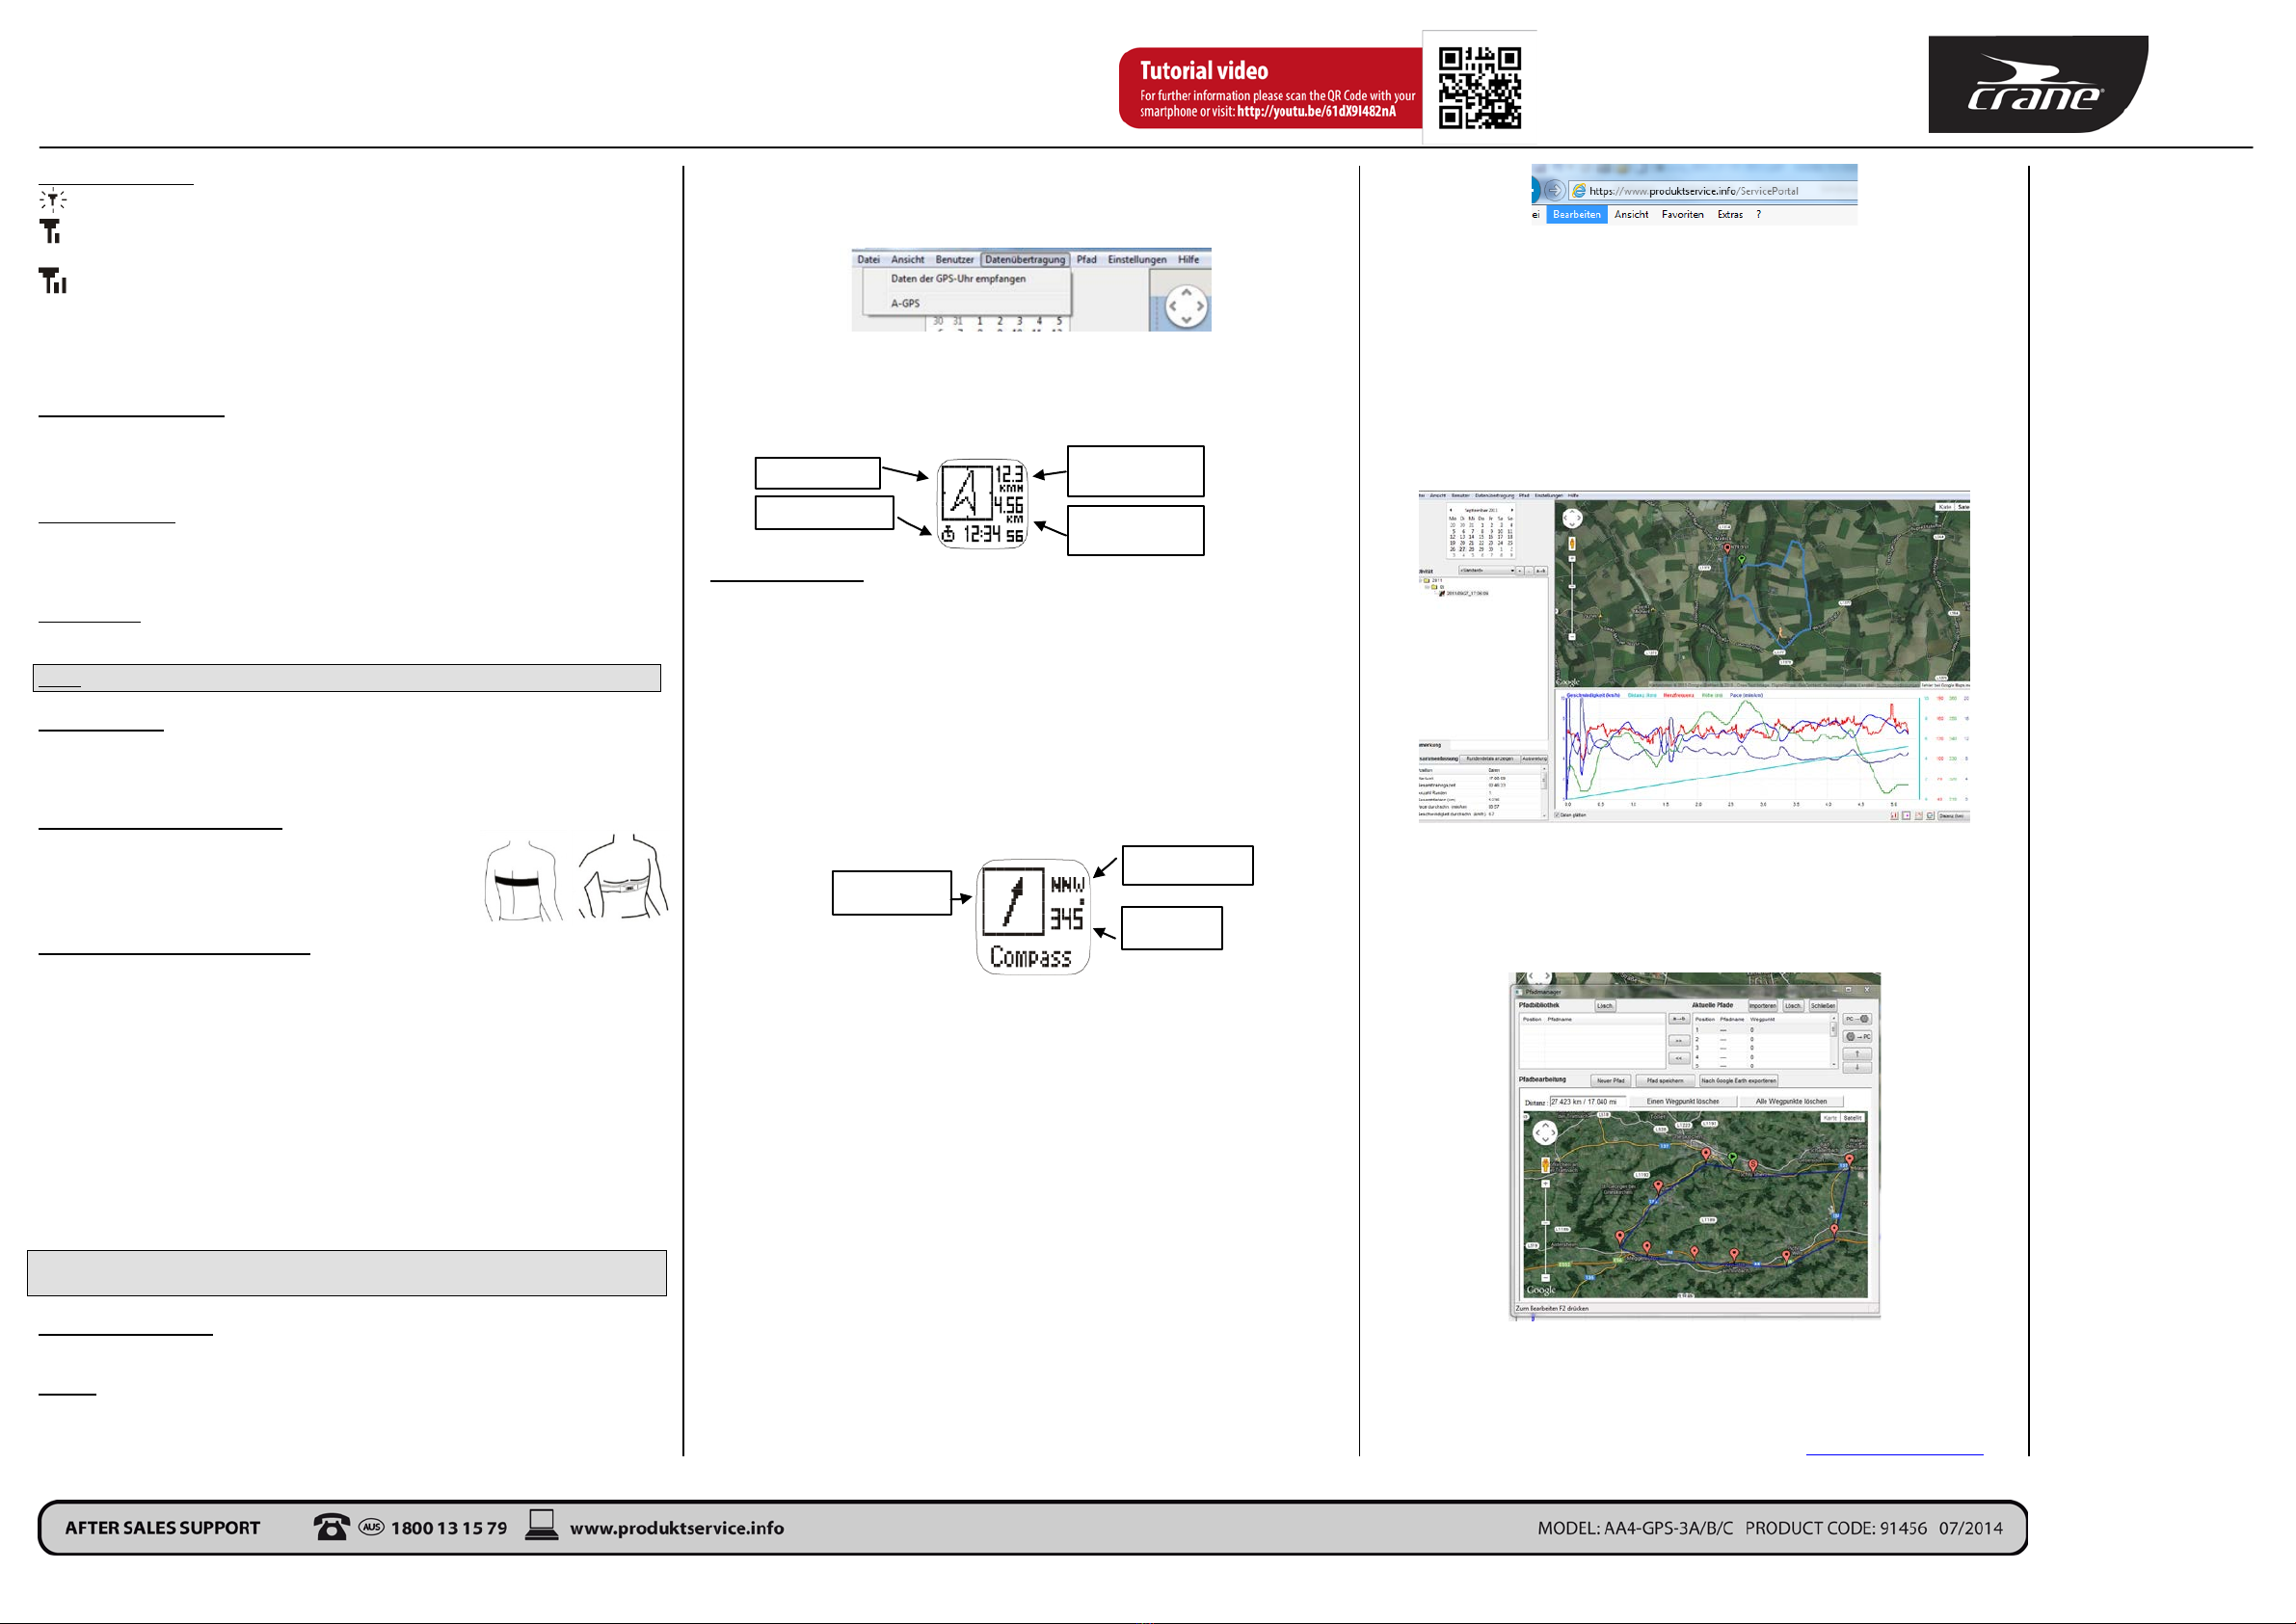
Task: Open the Einstellungen menu above the dropdown
Action: point(1137,259)
